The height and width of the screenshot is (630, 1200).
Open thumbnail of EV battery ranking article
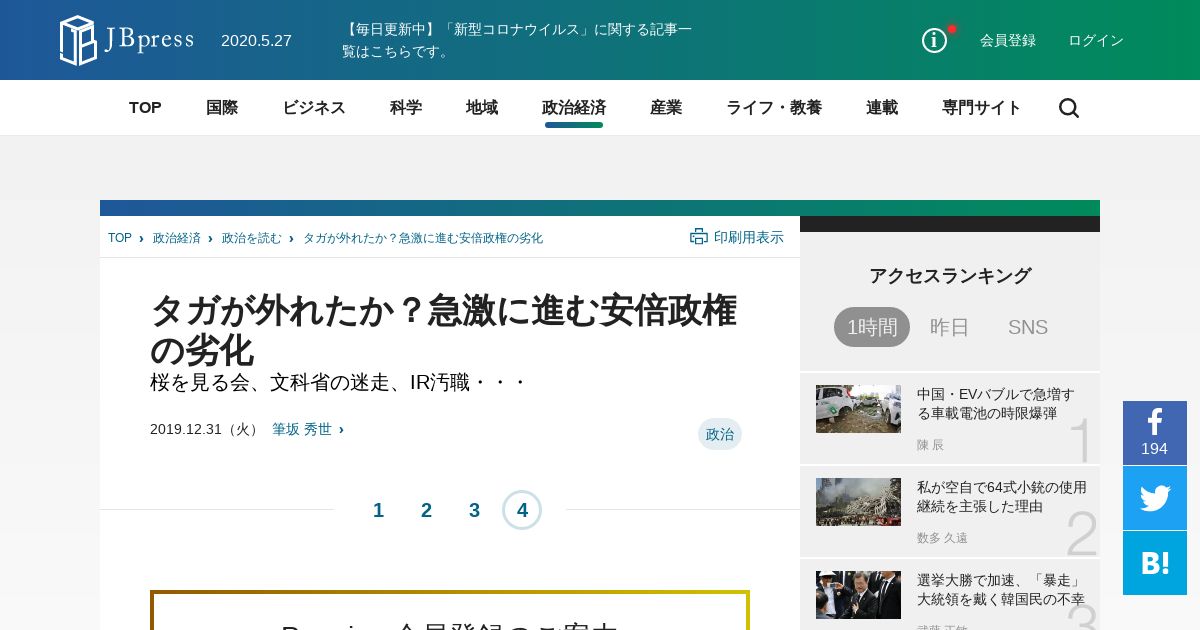pyautogui.click(x=858, y=409)
